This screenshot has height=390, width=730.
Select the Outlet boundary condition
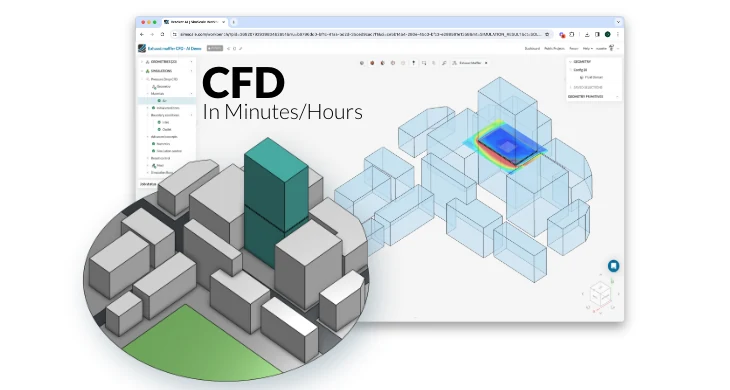pyautogui.click(x=167, y=129)
